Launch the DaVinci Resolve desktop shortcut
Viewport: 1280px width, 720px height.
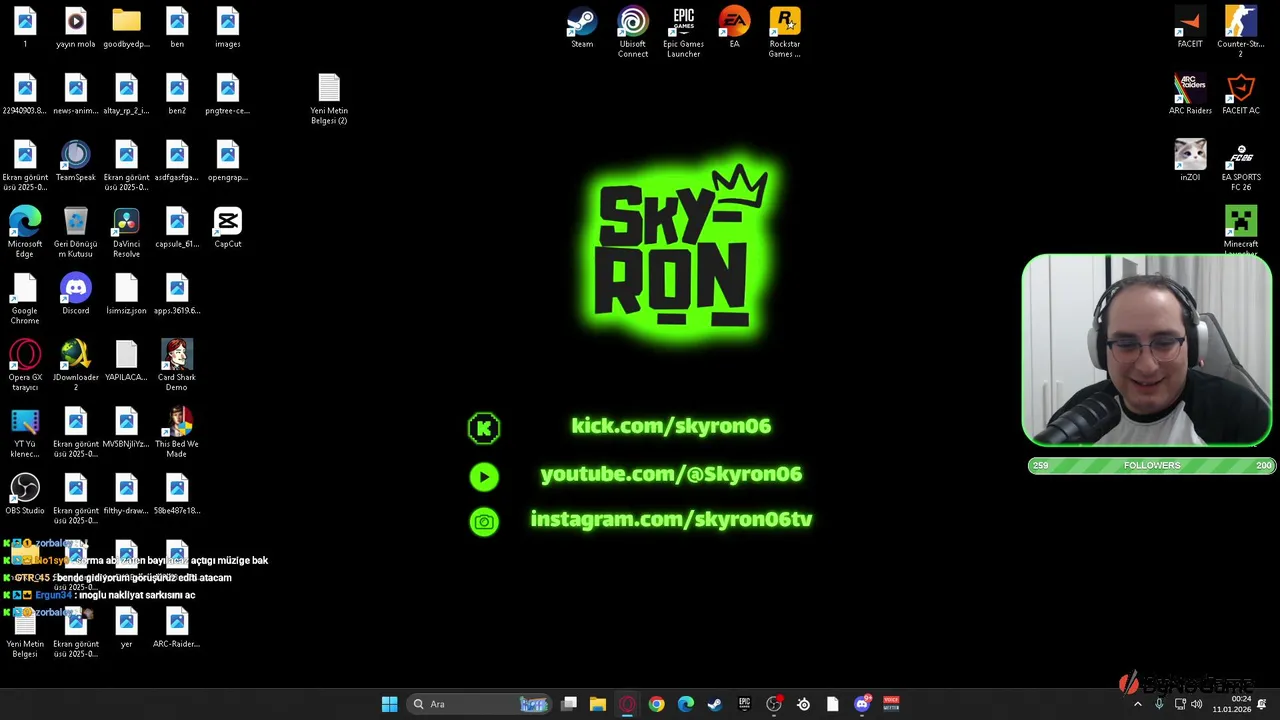pos(126,232)
